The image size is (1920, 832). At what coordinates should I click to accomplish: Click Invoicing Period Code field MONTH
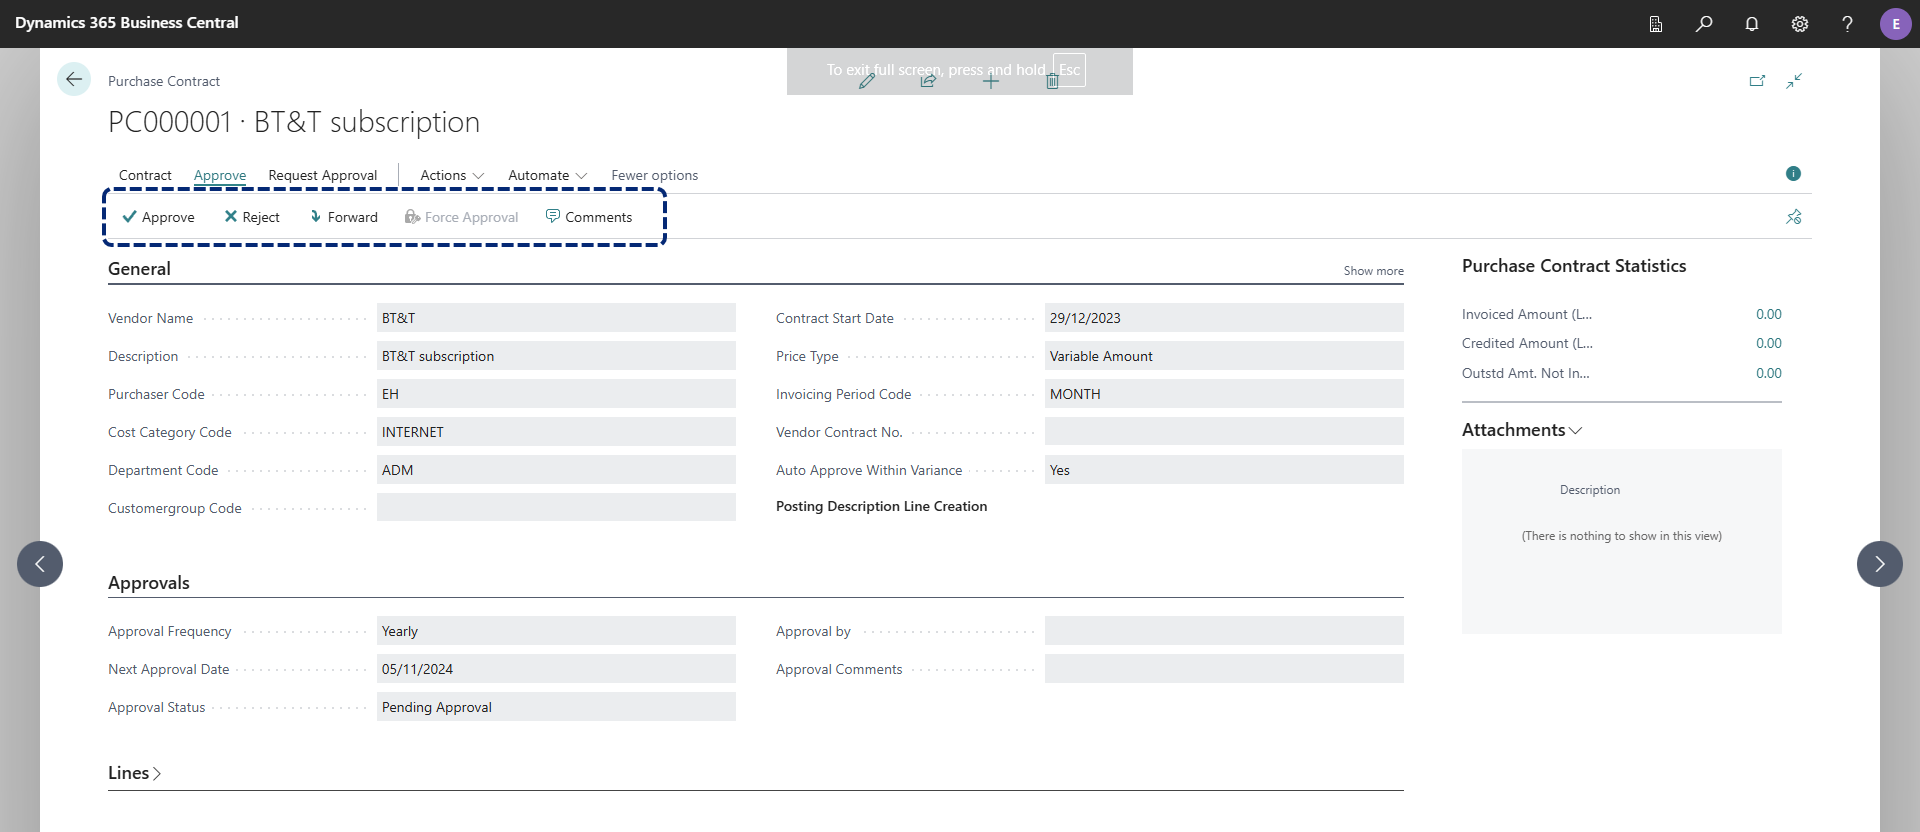[x=1224, y=394]
